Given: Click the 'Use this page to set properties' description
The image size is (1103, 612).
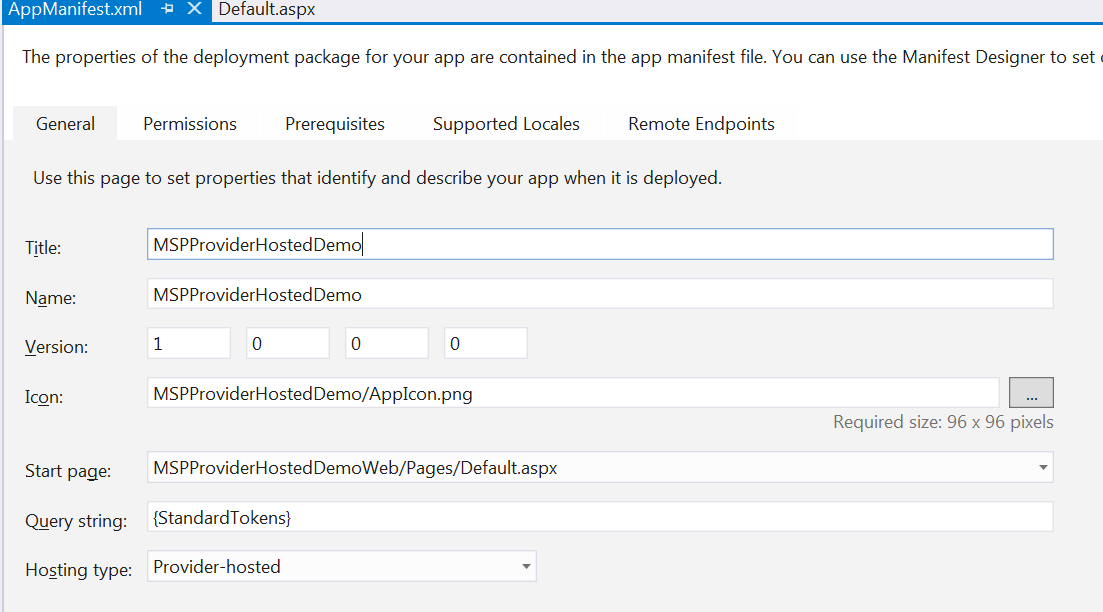Looking at the screenshot, I should [x=377, y=178].
